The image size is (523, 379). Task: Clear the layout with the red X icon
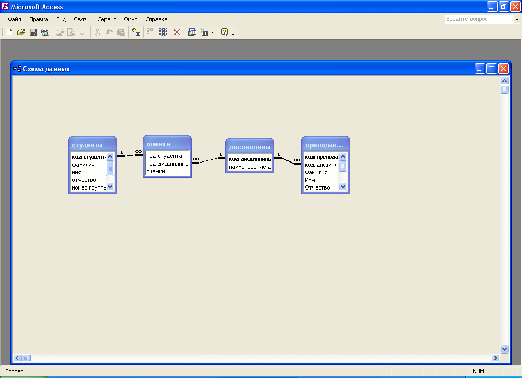point(177,32)
